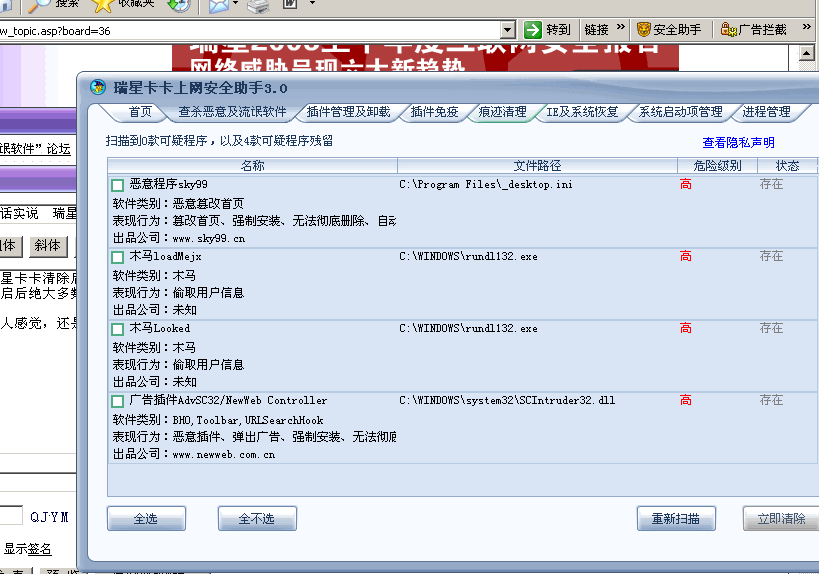This screenshot has width=819, height=574.
Task: Click the captcha input box beside QJYM
Action: point(11,515)
